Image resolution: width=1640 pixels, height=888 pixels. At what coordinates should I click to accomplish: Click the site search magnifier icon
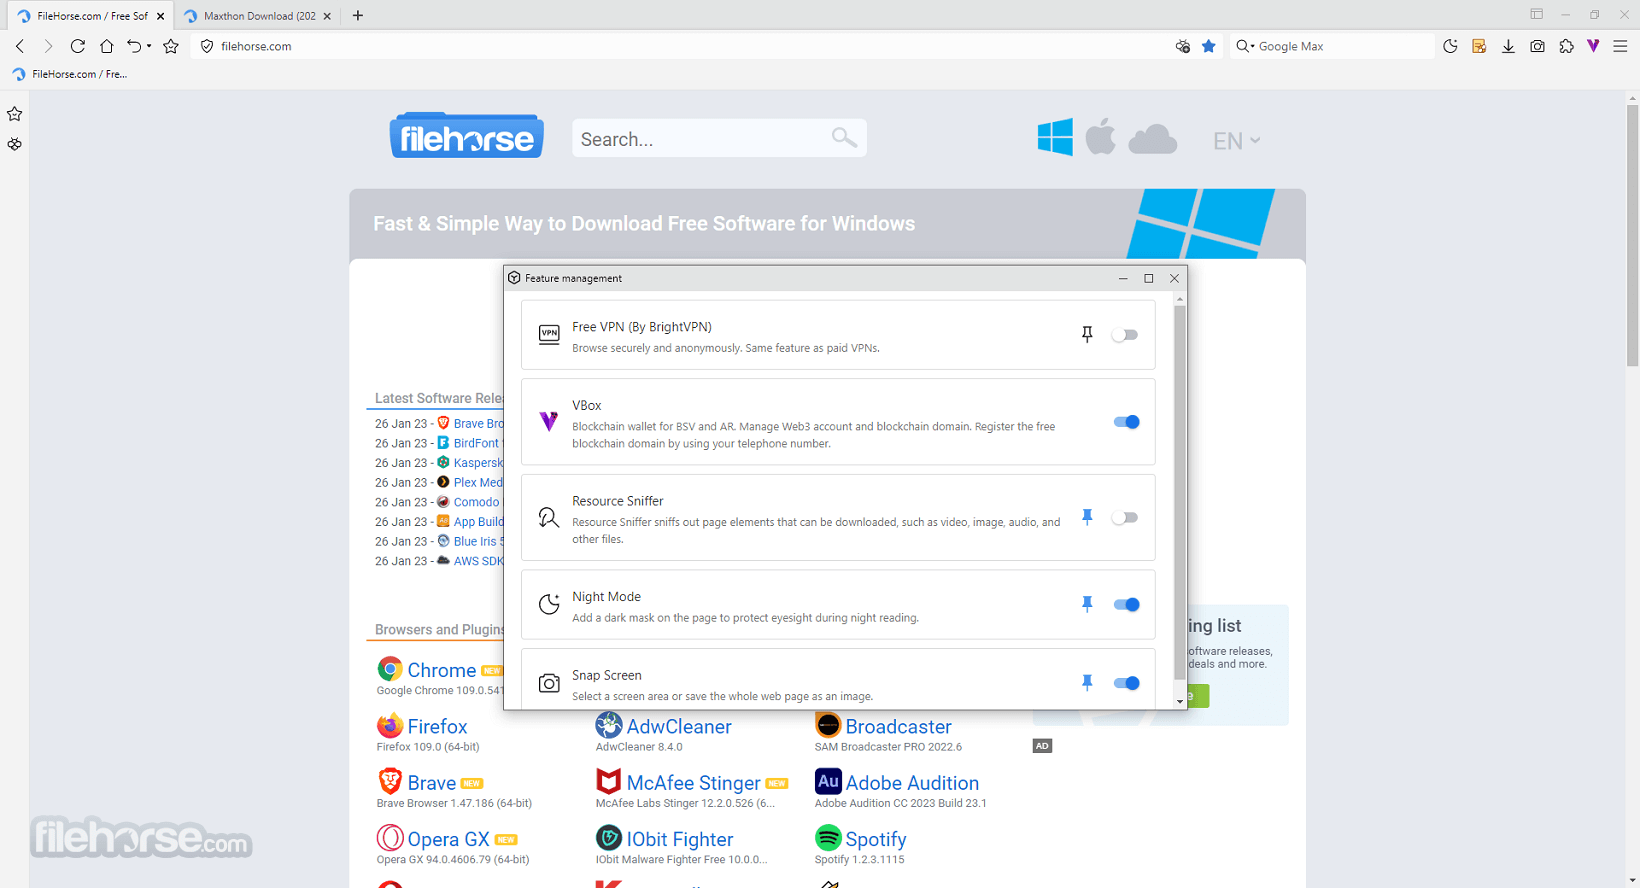pyautogui.click(x=845, y=138)
